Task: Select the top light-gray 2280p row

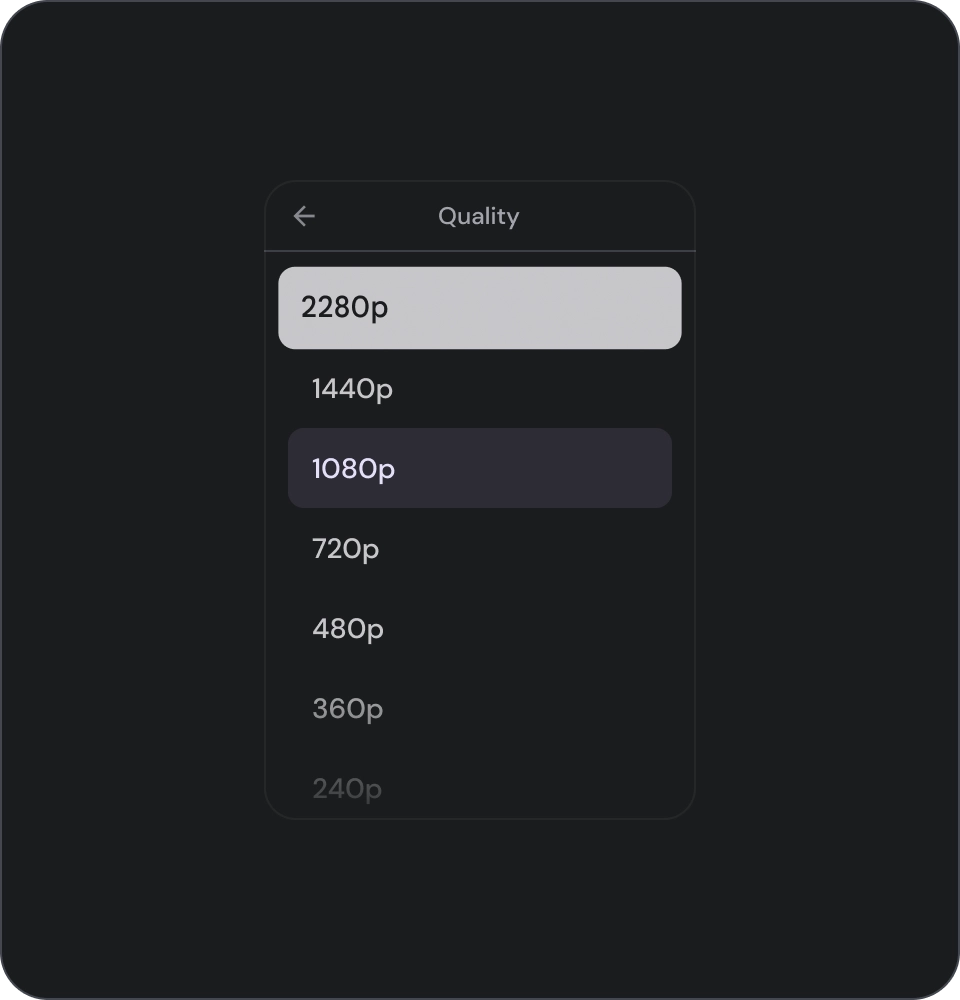Action: pos(480,308)
